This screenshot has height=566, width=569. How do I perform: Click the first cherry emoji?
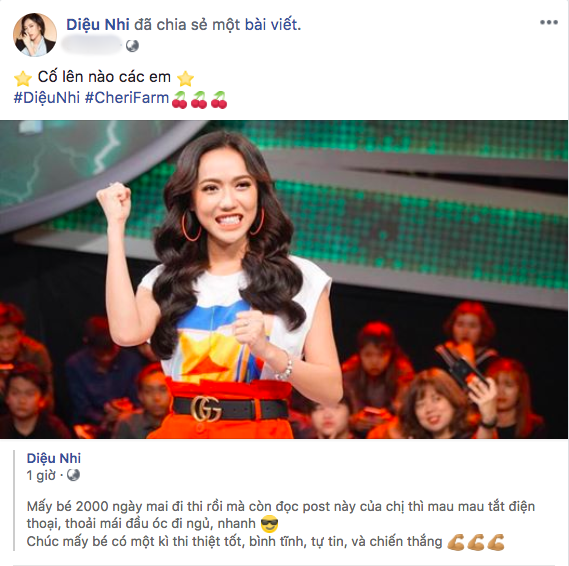(179, 100)
